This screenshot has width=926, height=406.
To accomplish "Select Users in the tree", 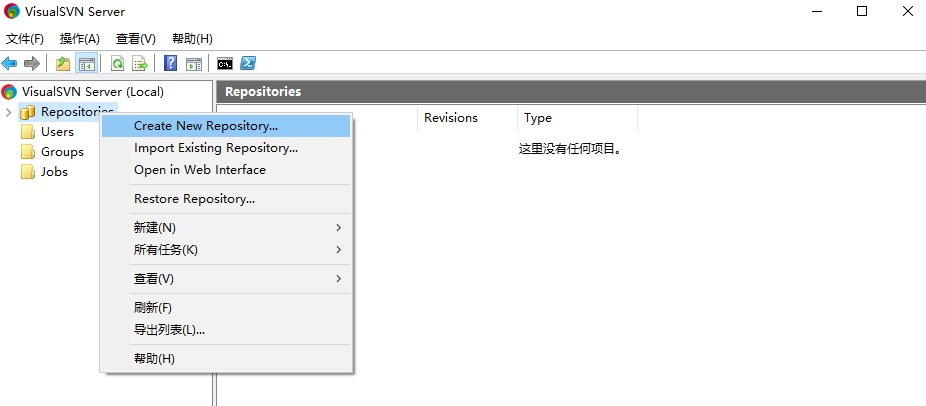I will (x=57, y=132).
